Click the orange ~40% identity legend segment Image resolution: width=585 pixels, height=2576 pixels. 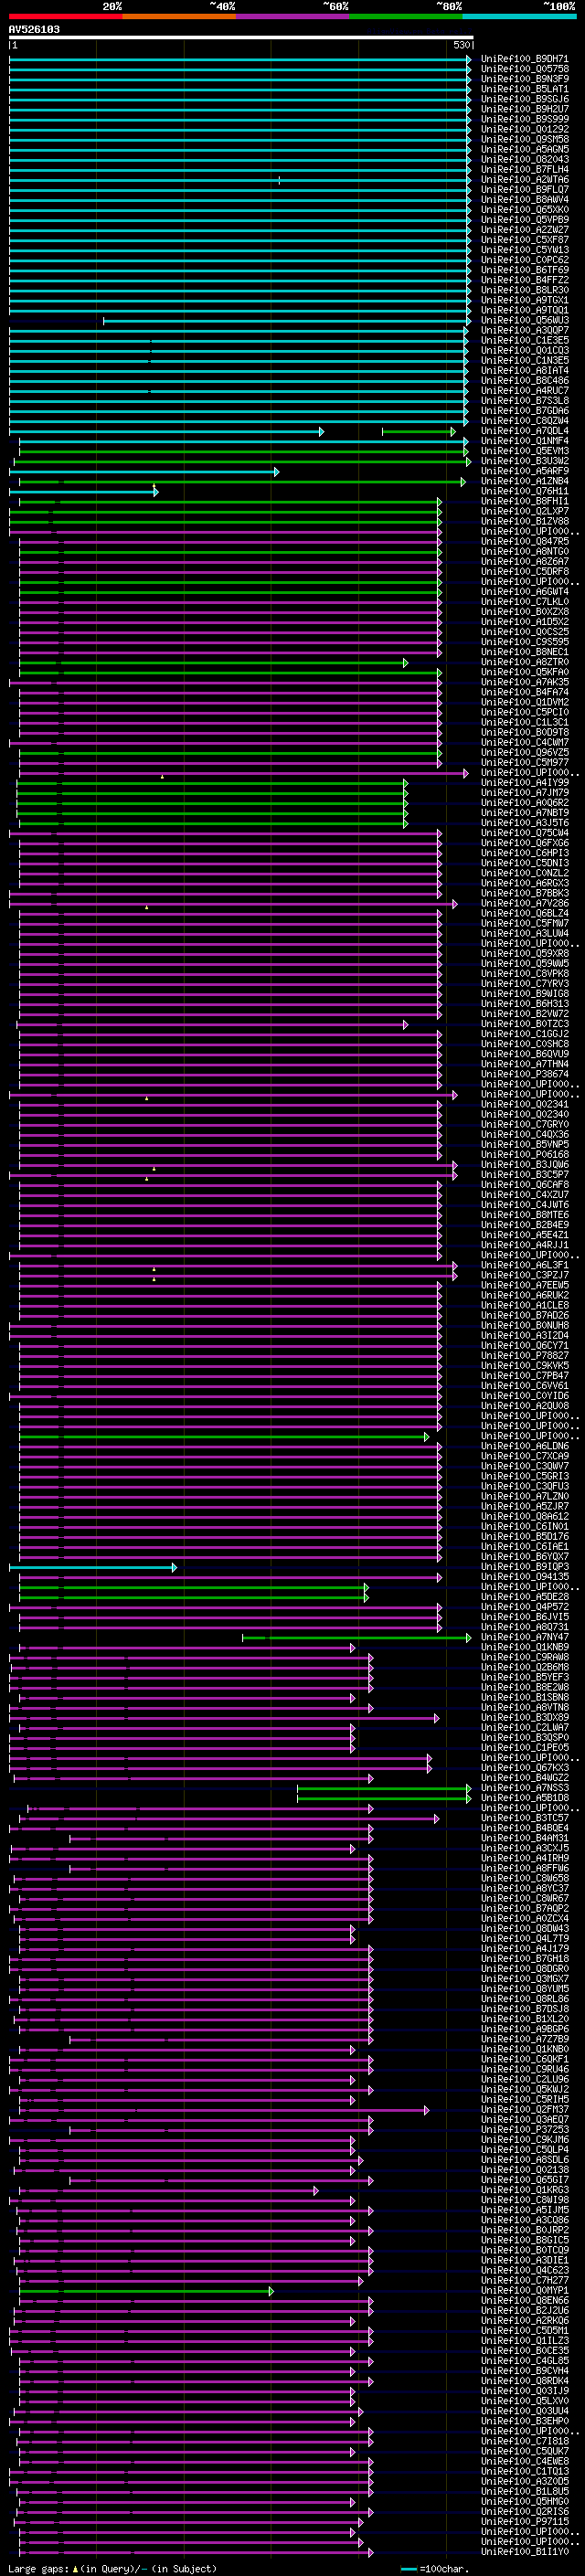click(x=179, y=16)
